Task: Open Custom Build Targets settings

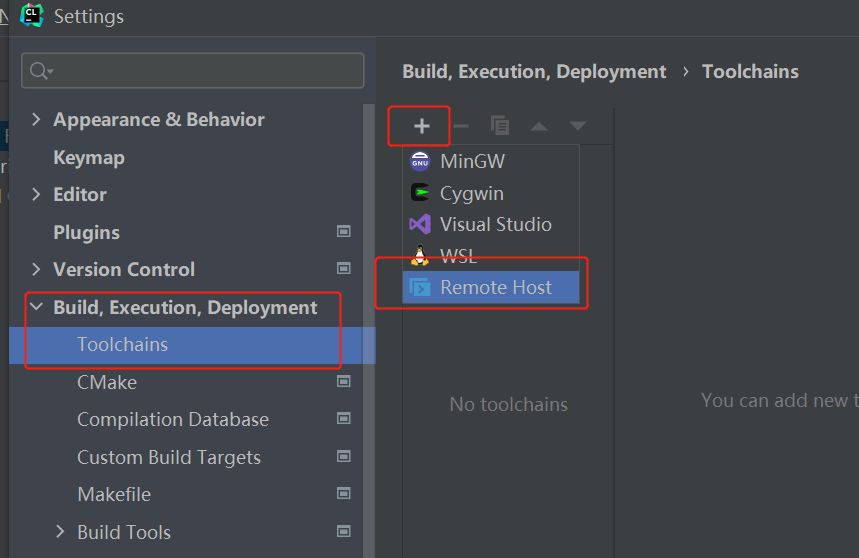Action: click(x=169, y=457)
